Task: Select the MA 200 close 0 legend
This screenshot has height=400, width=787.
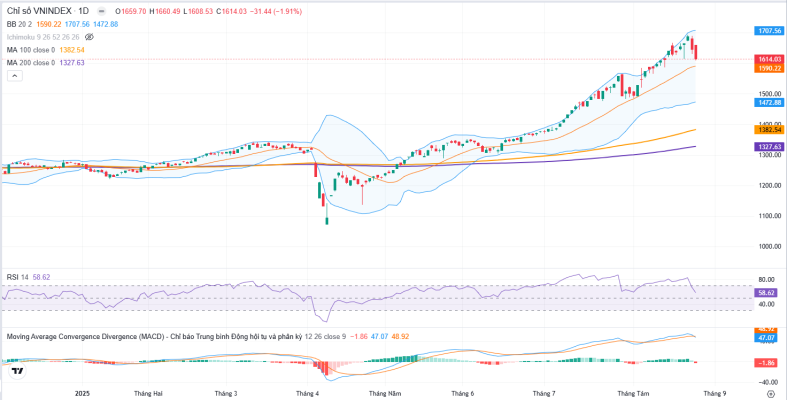Action: point(31,63)
